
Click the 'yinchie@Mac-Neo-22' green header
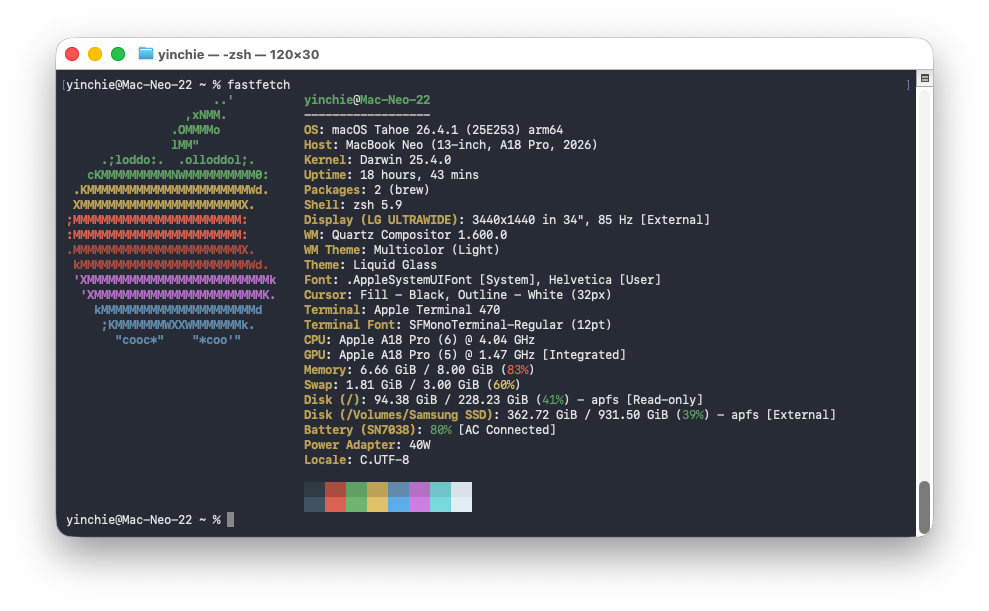(x=367, y=100)
